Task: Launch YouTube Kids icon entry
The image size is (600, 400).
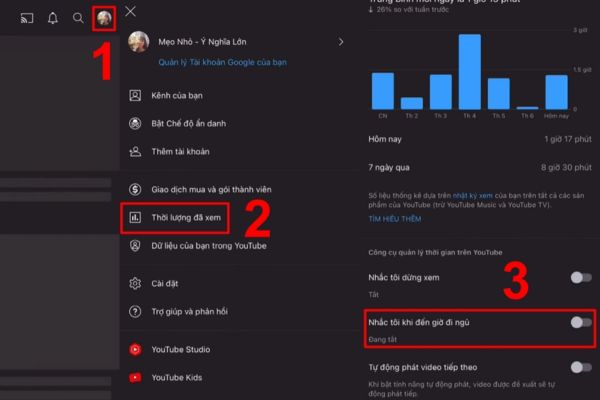Action: [135, 378]
